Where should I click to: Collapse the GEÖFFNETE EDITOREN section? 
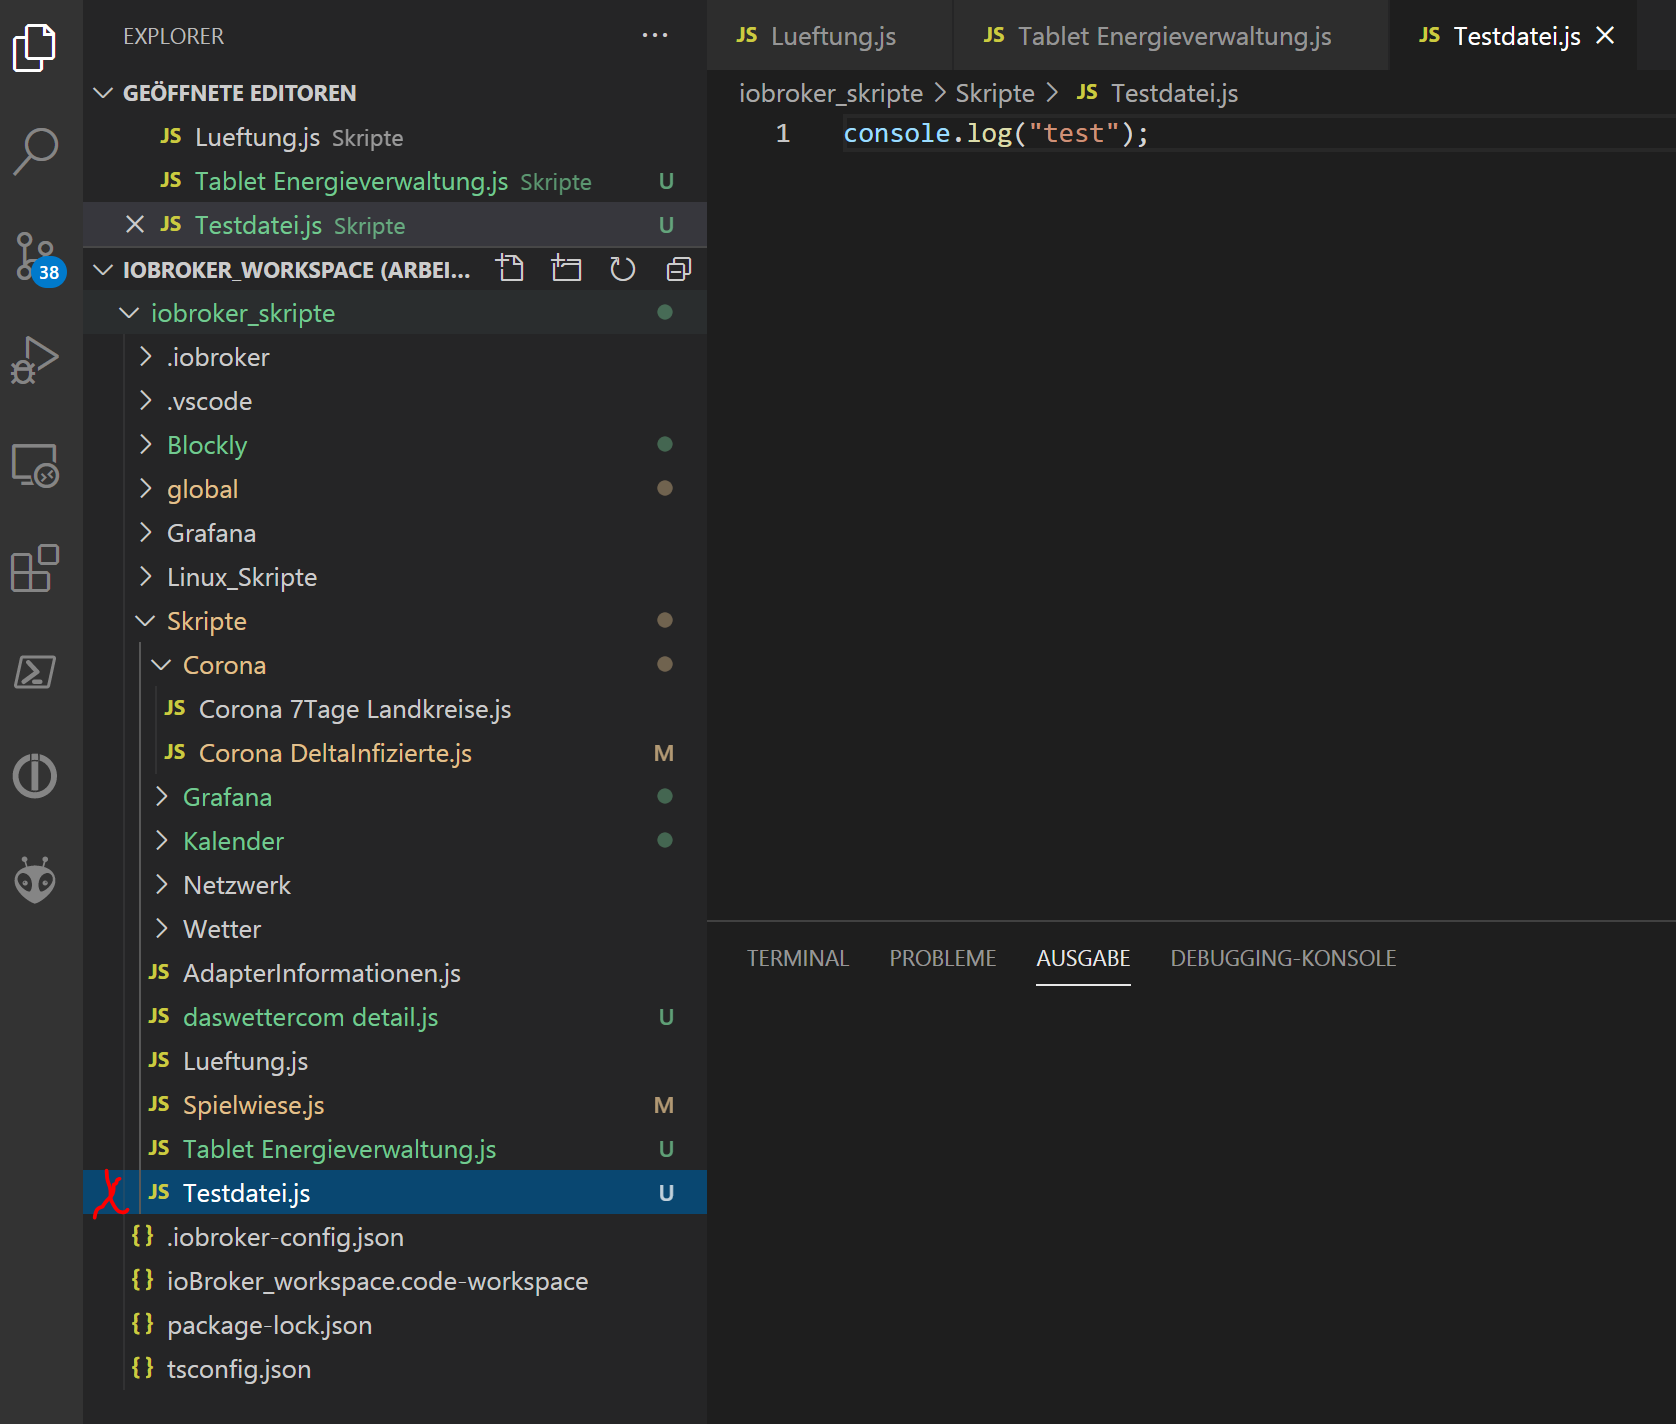click(x=103, y=92)
